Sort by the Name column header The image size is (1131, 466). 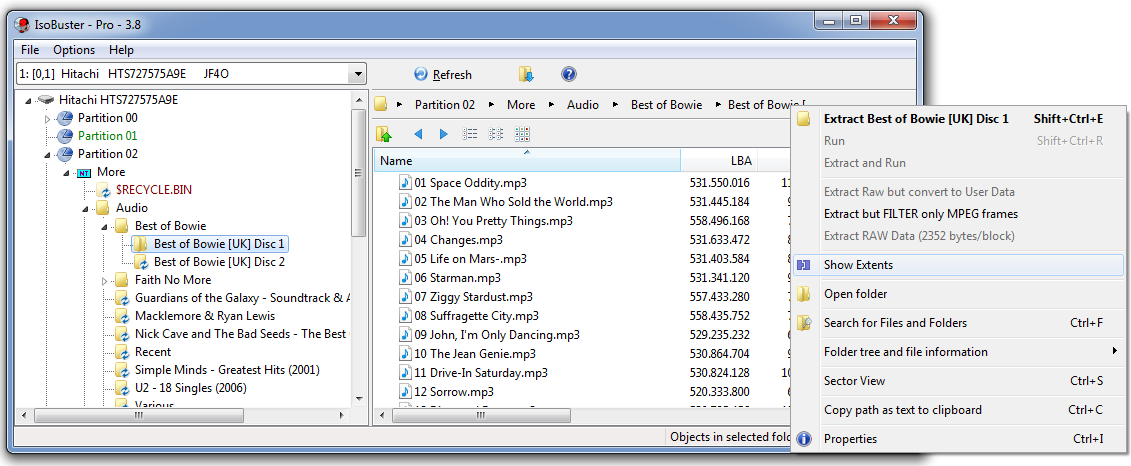[527, 161]
